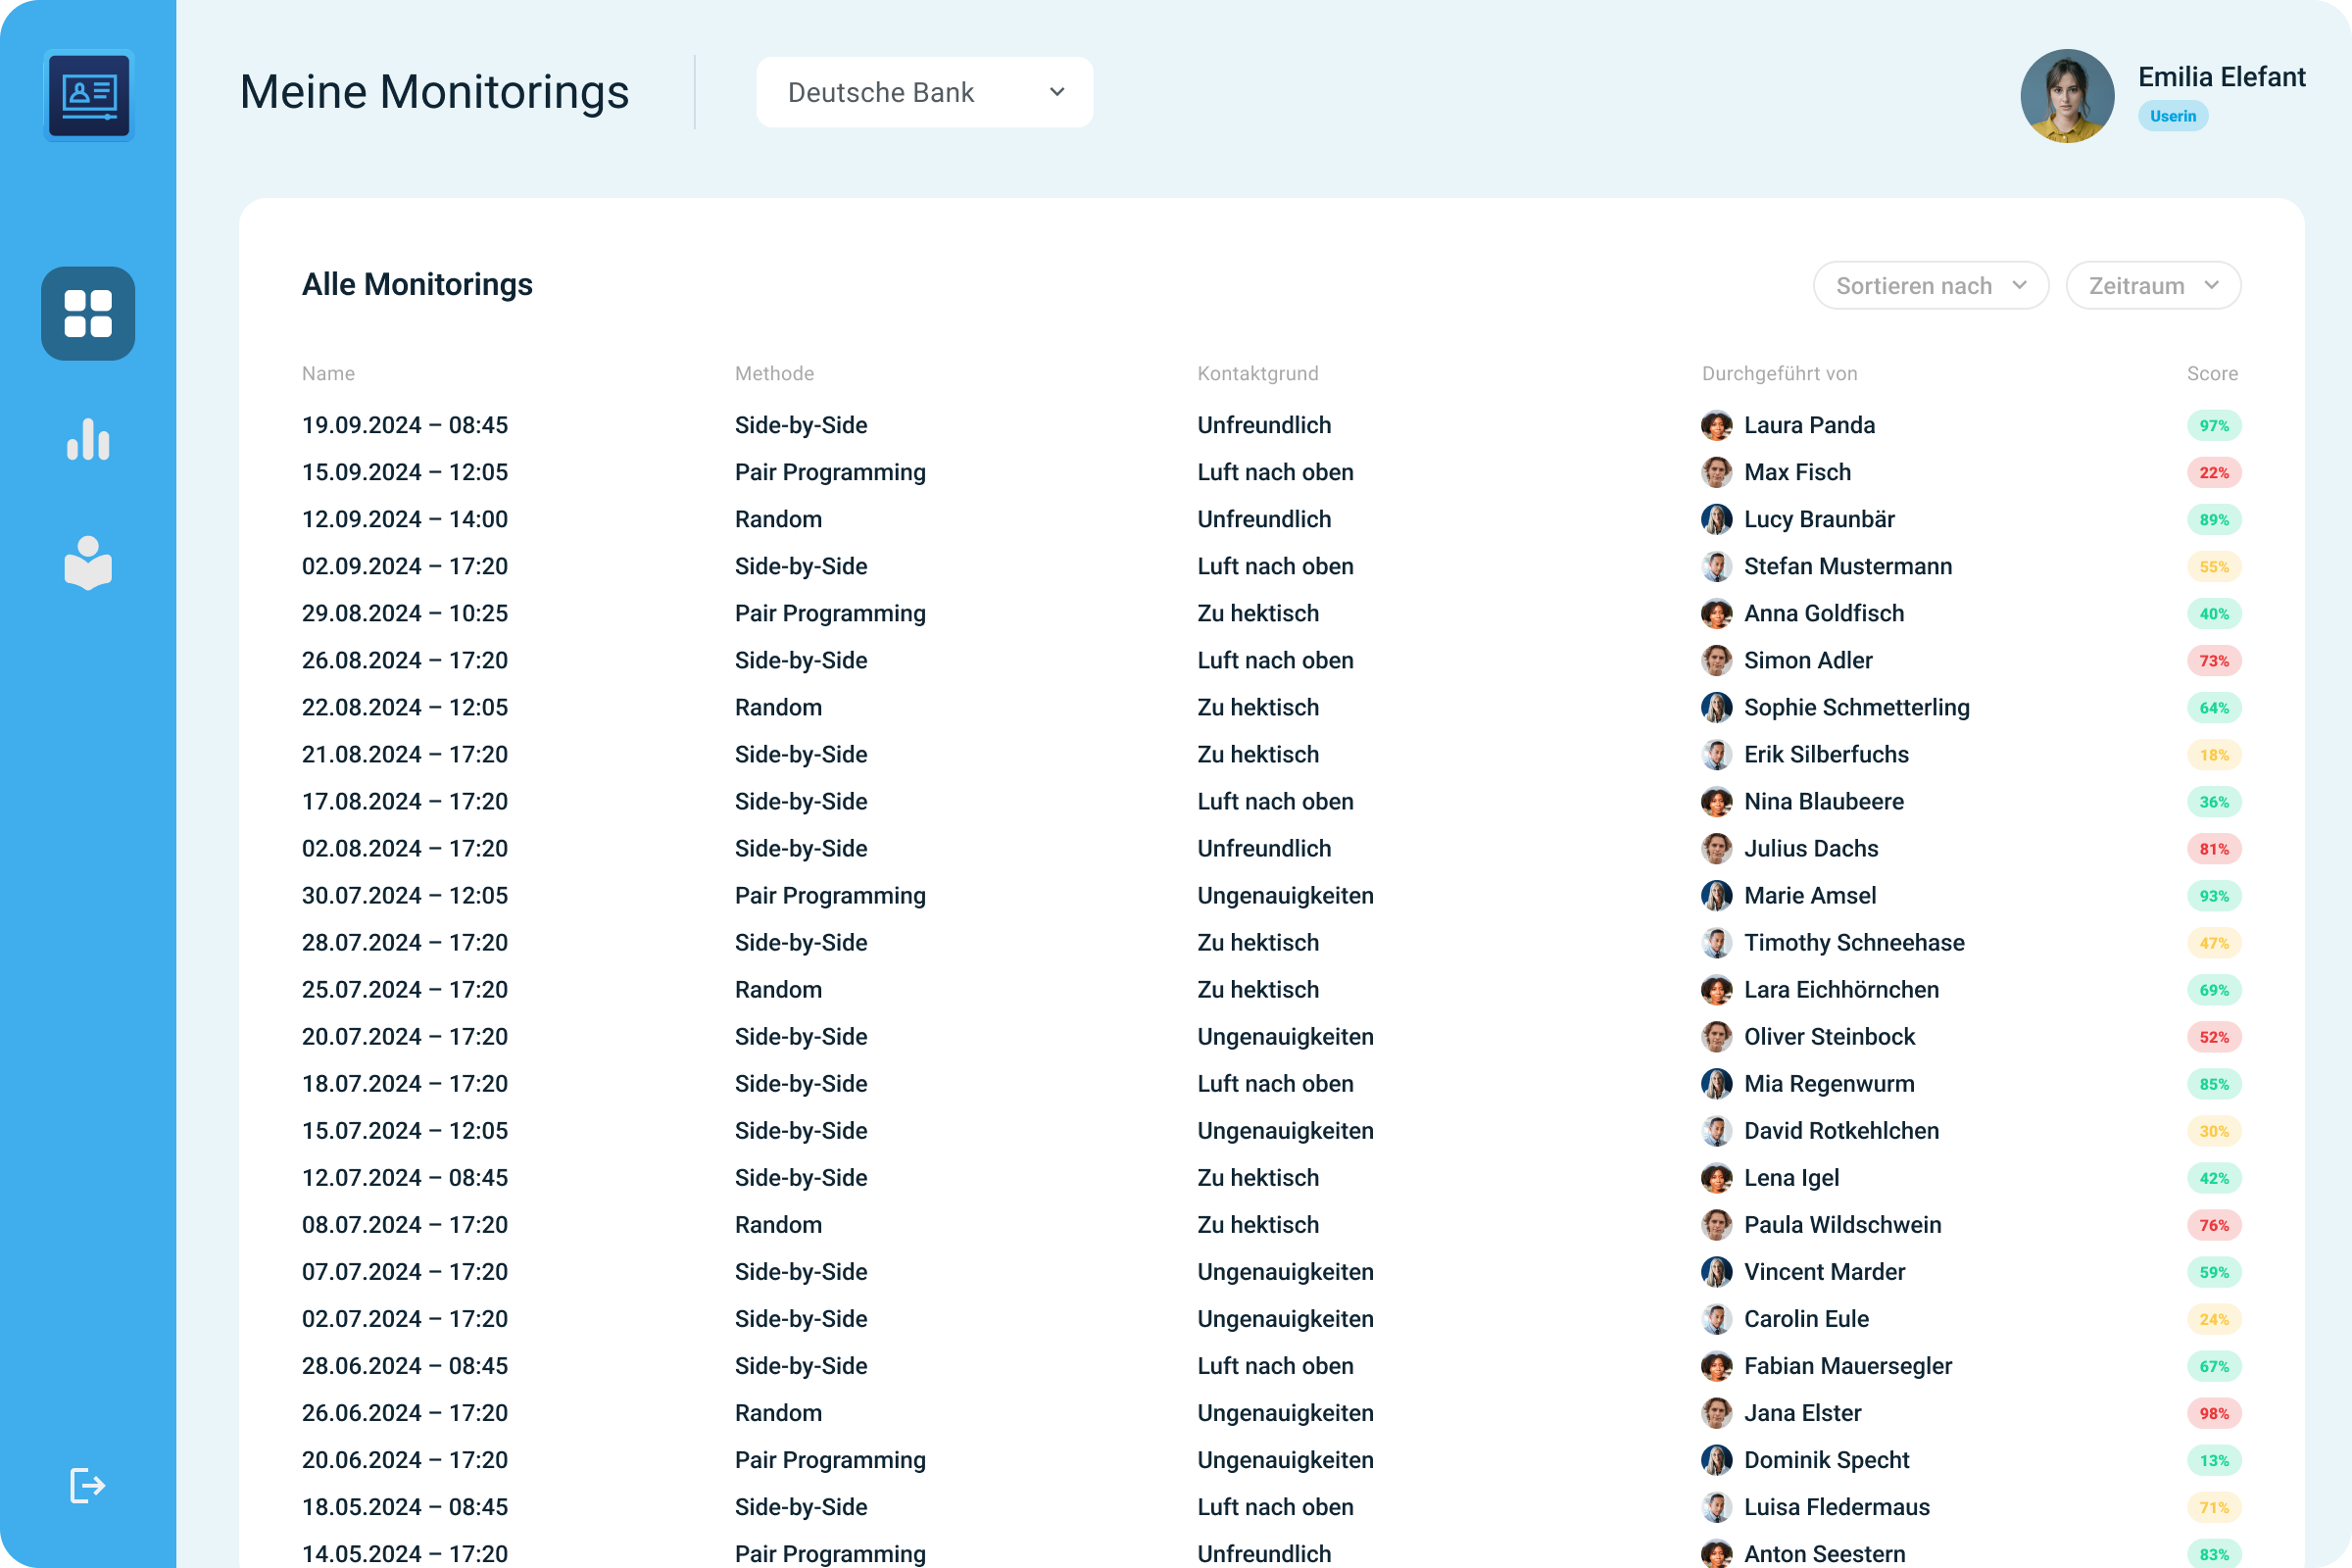
Task: Select Sophie Schmetterling in the list
Action: pos(1856,707)
